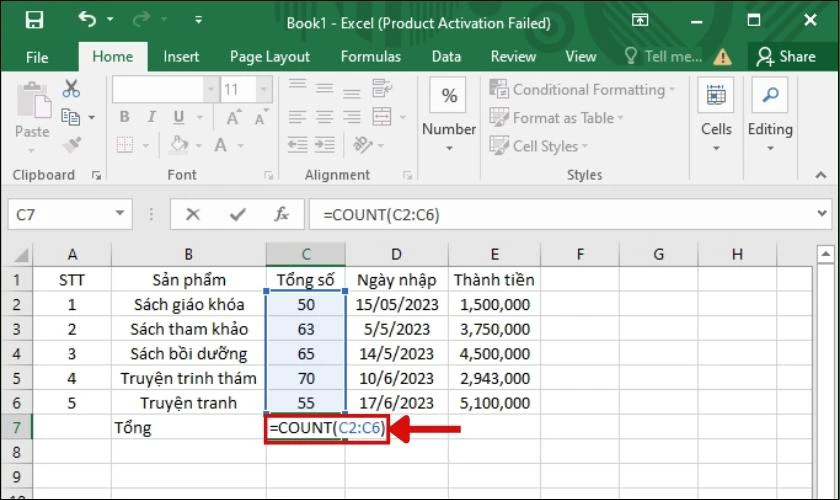The image size is (840, 500).
Task: Click Align Right icon
Action: [x=351, y=117]
